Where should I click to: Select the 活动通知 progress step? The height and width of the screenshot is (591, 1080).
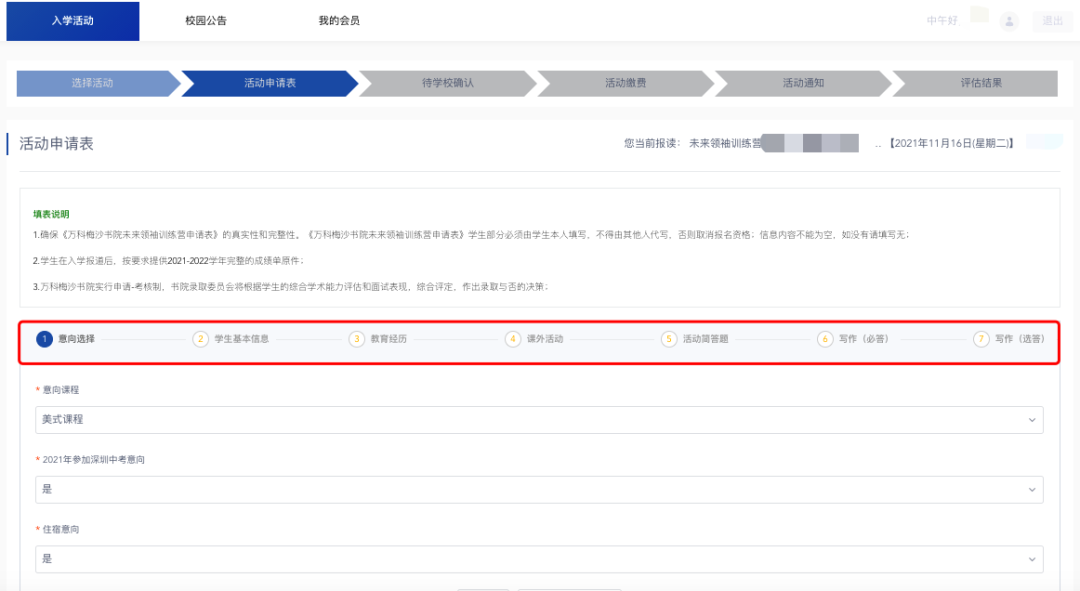coord(803,83)
